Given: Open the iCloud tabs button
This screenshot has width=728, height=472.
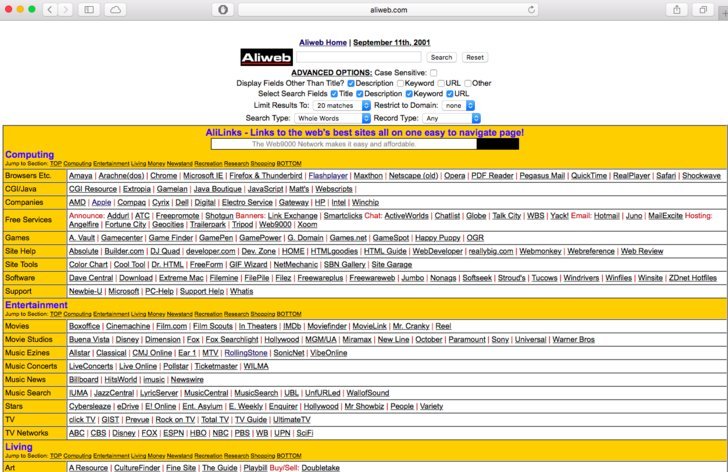Looking at the screenshot, I should [116, 9].
